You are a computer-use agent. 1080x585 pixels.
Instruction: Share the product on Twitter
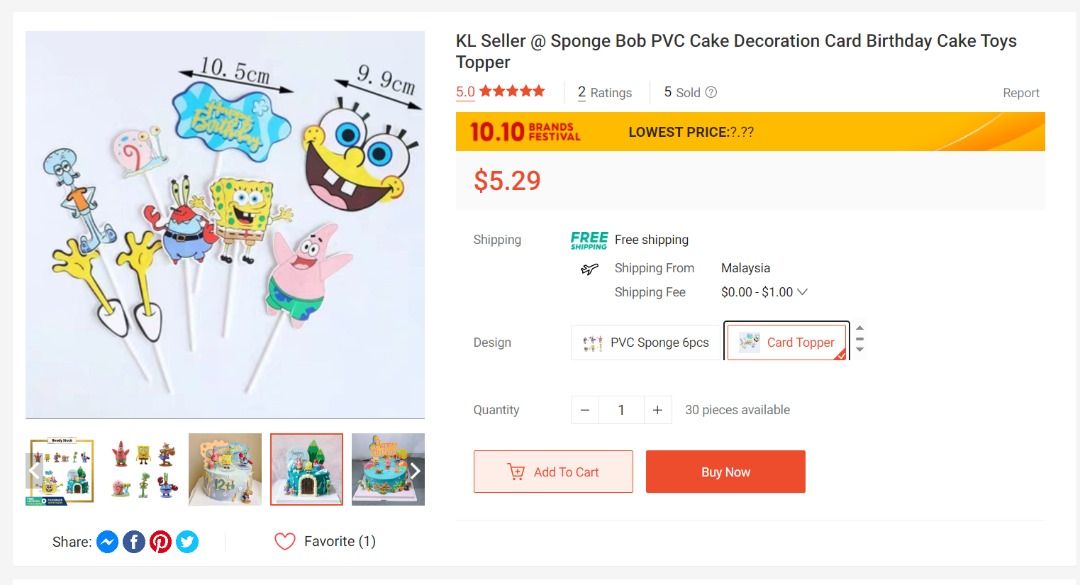185,541
